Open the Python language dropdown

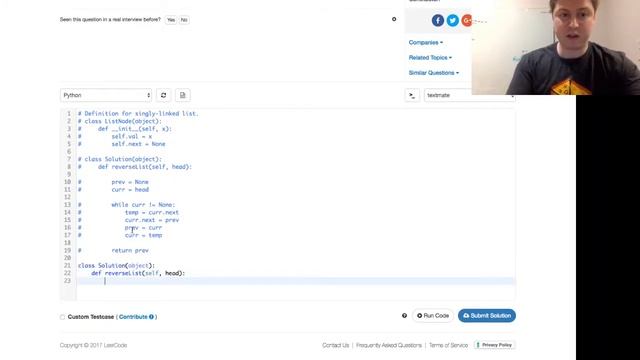click(106, 95)
